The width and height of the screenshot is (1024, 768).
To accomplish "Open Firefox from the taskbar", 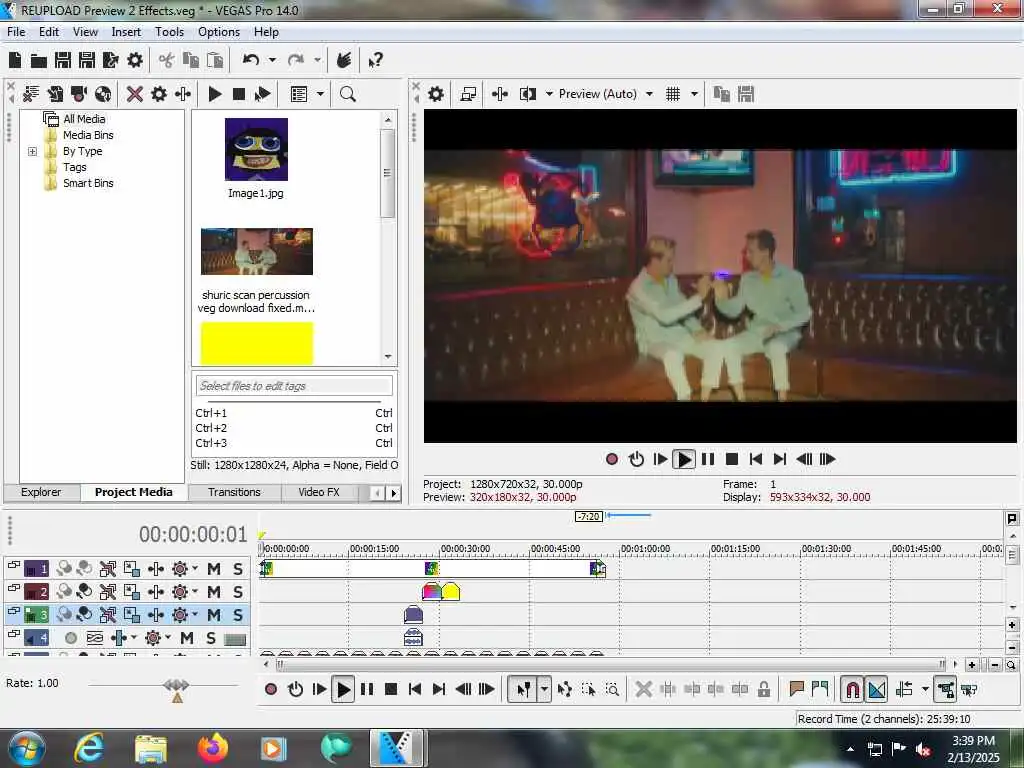I will point(213,748).
